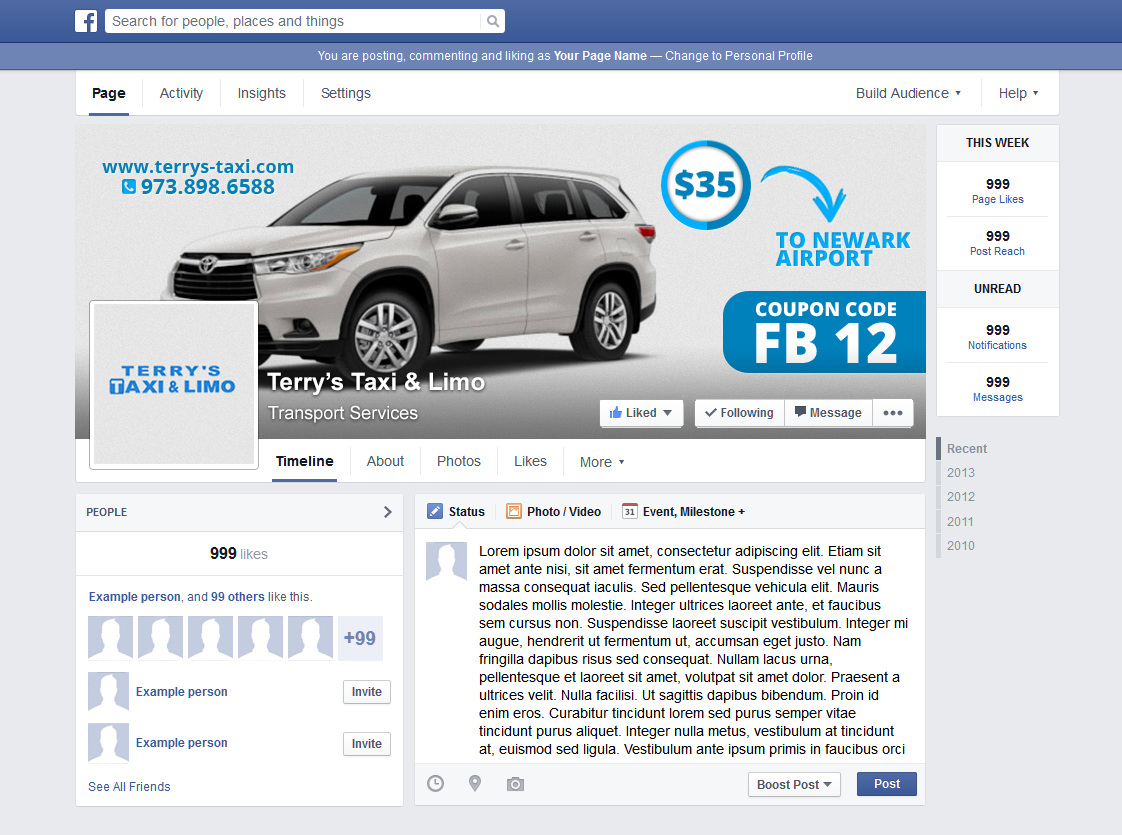Expand the More tab dropdown
The height and width of the screenshot is (835, 1122).
602,462
